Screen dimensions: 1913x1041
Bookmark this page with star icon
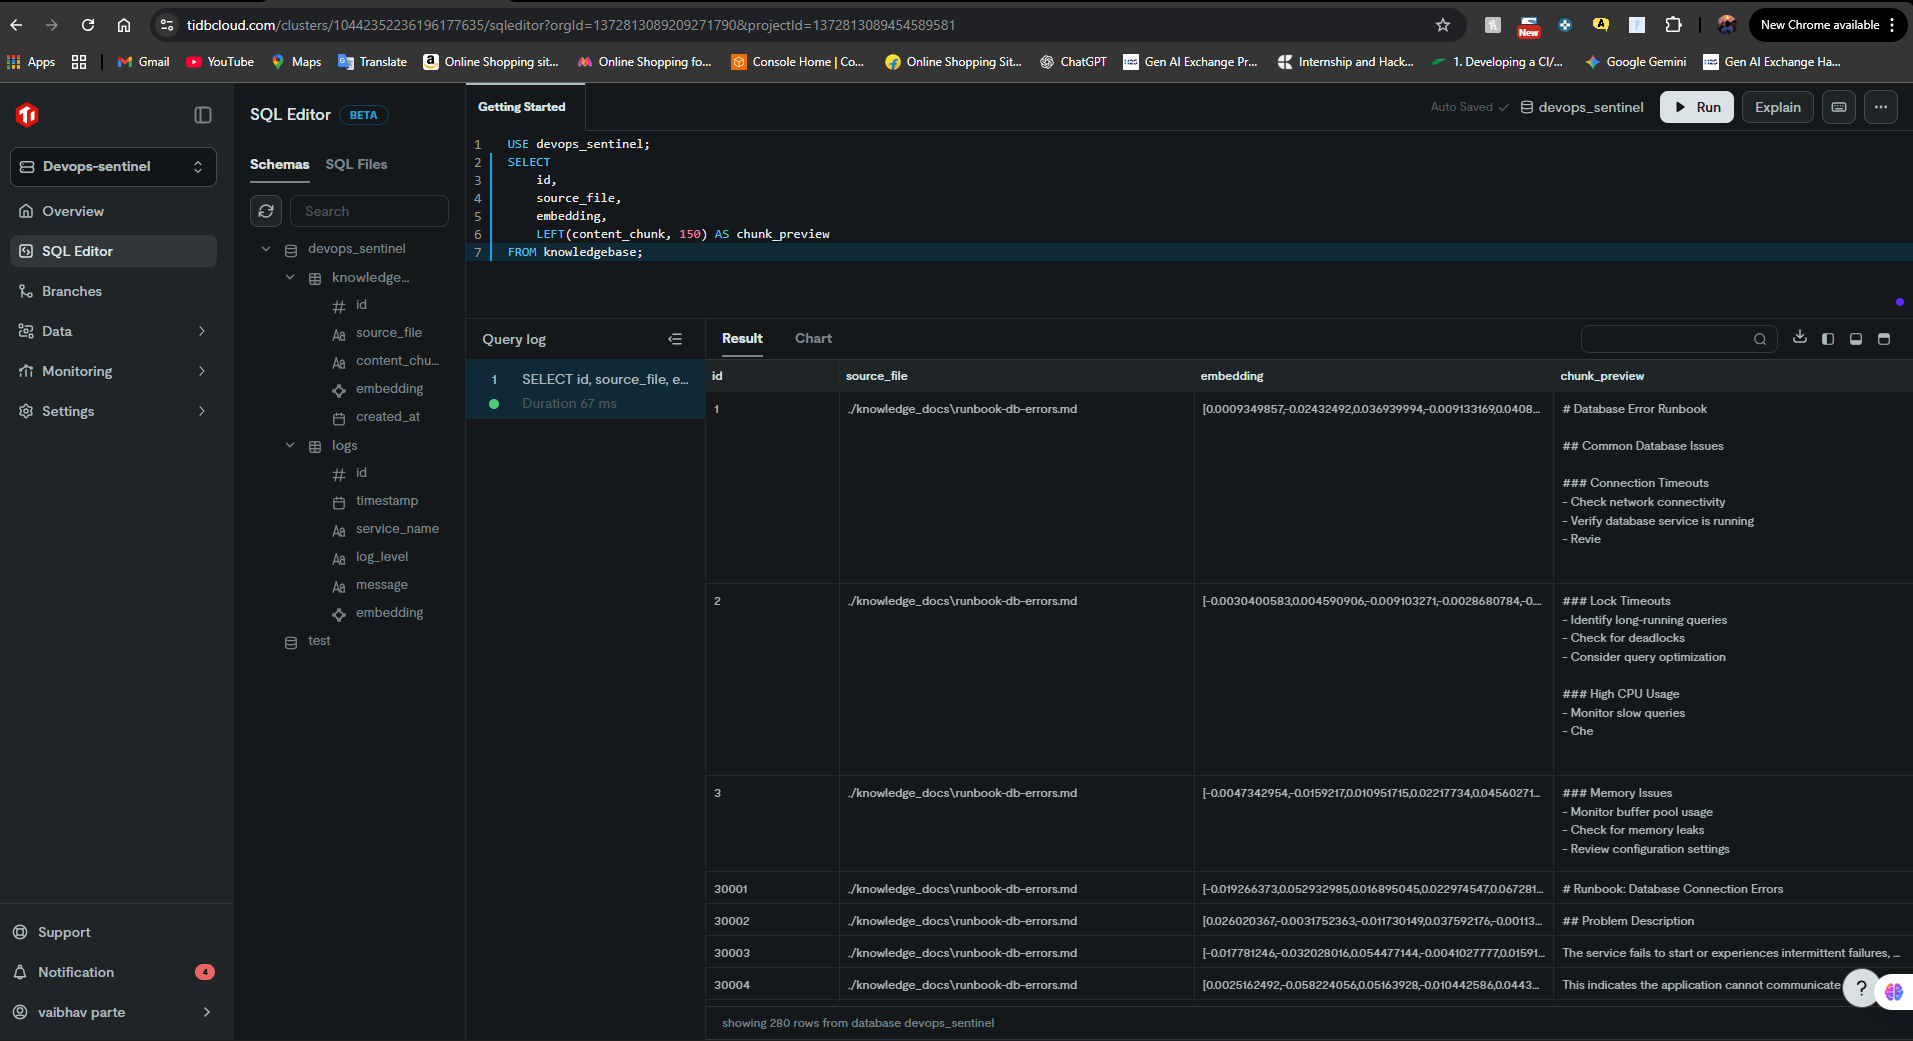point(1442,25)
